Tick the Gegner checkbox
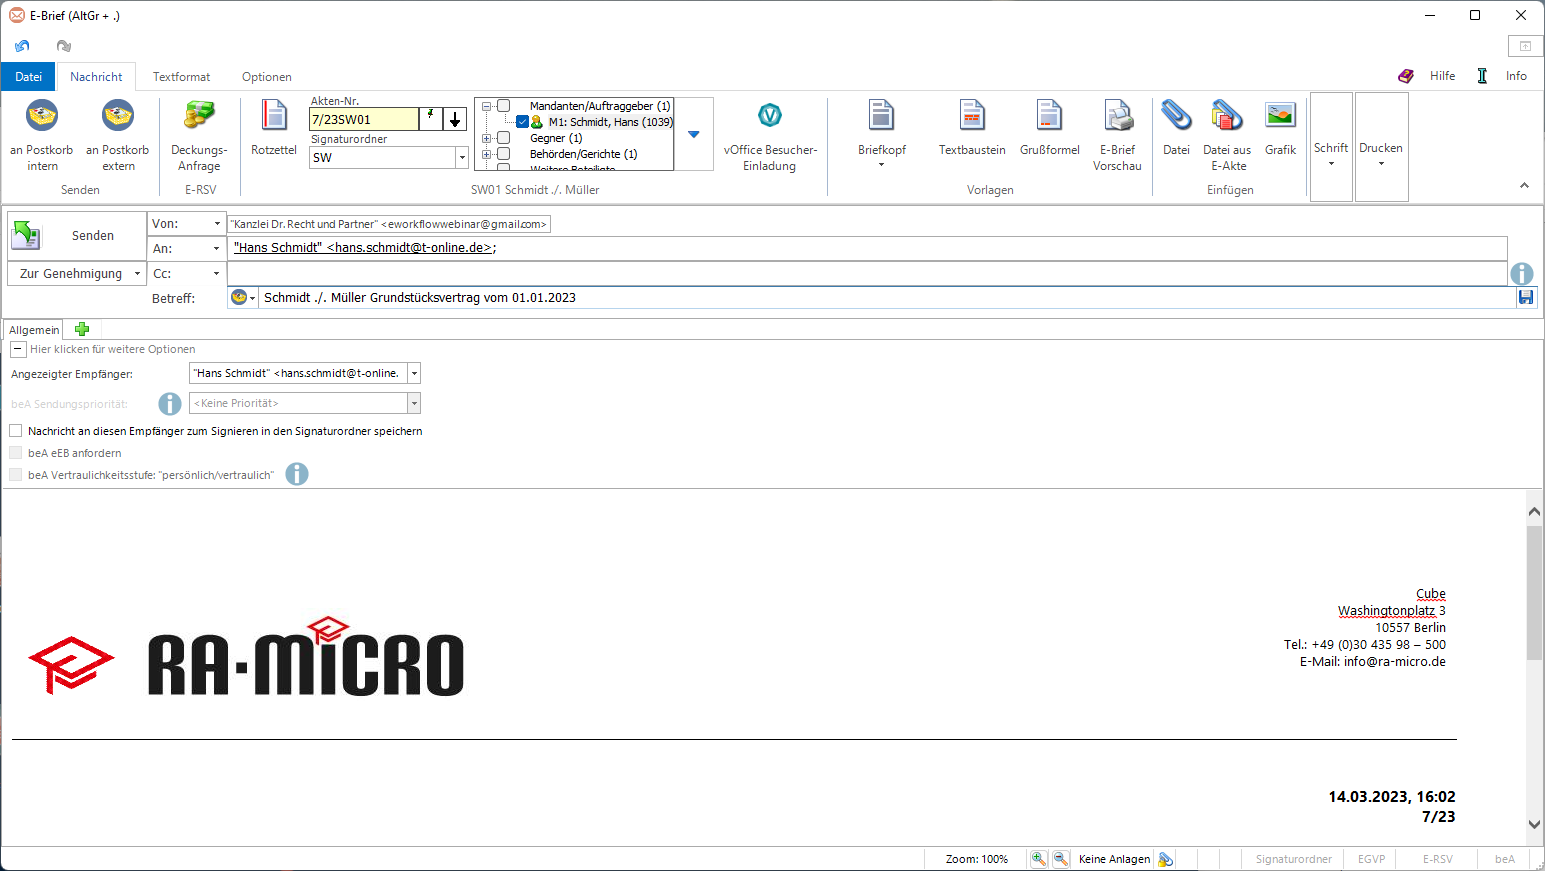This screenshot has width=1545, height=871. [504, 138]
